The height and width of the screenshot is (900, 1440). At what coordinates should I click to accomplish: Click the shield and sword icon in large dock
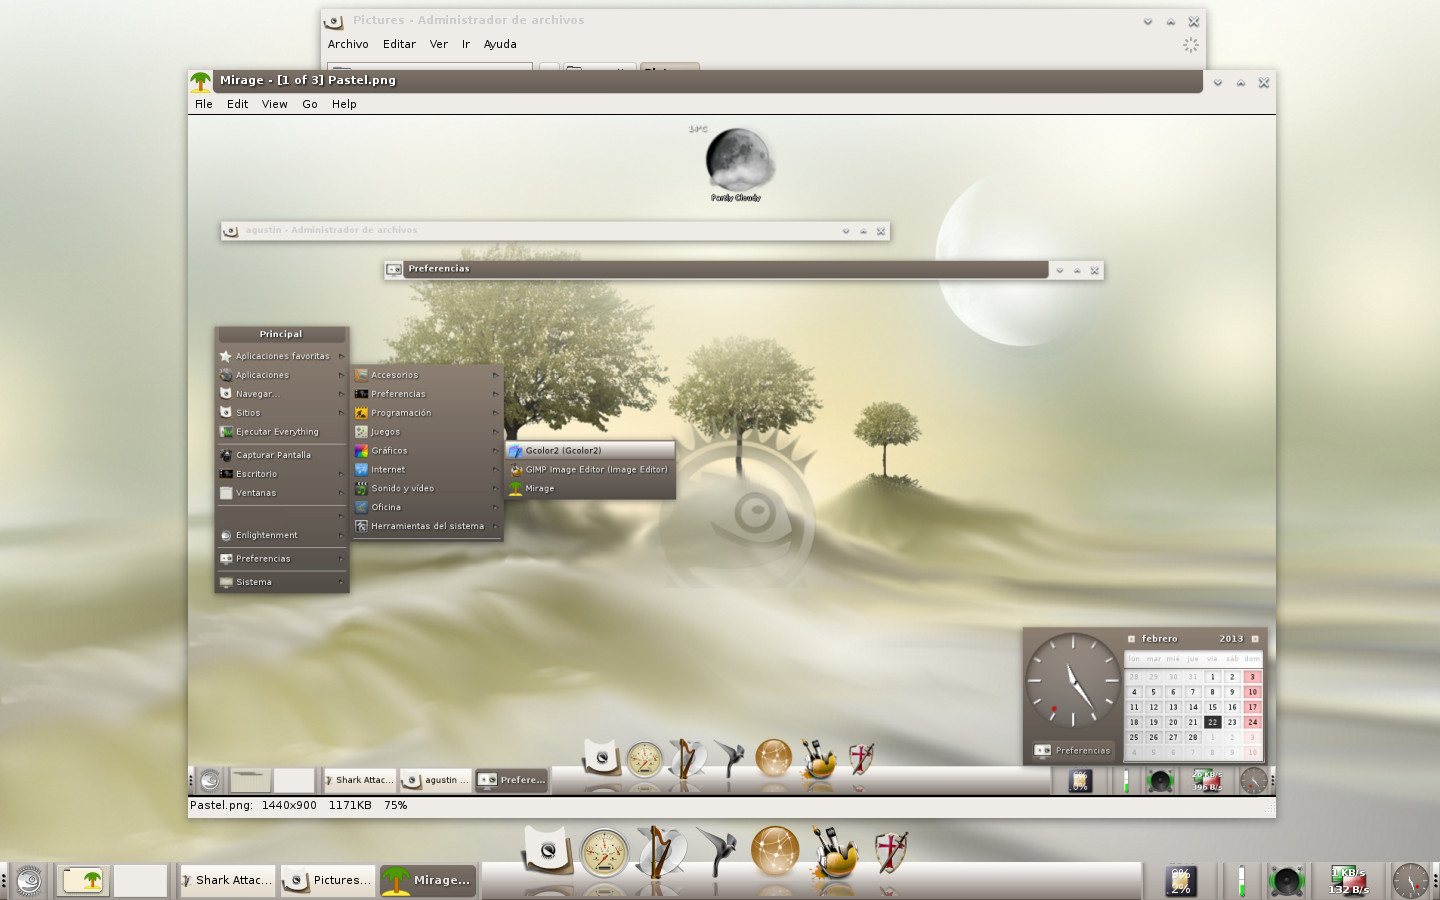889,852
